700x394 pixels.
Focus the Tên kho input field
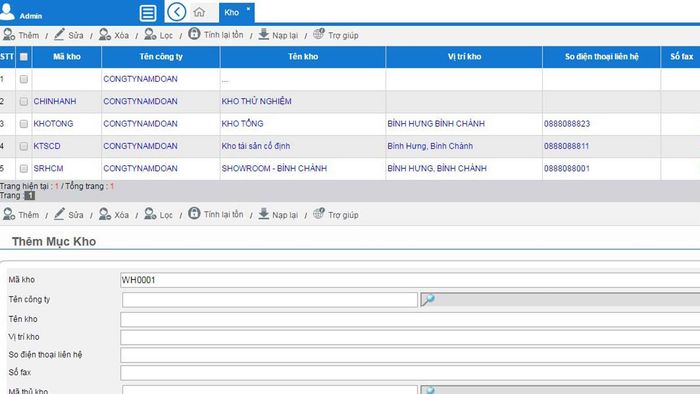click(x=410, y=319)
